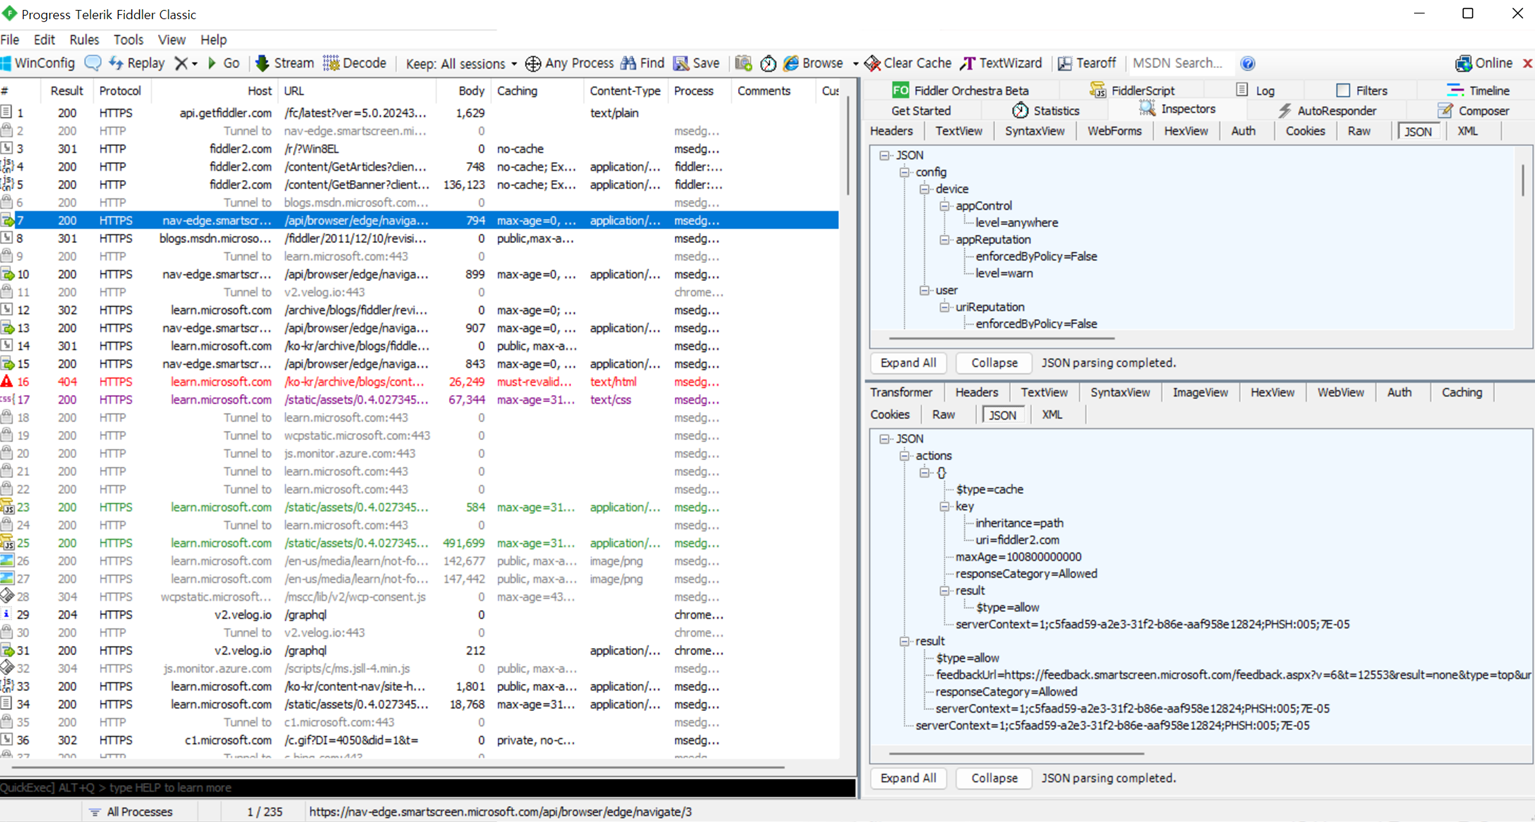The width and height of the screenshot is (1535, 822).
Task: Click the comment speech bubble icon
Action: (93, 63)
